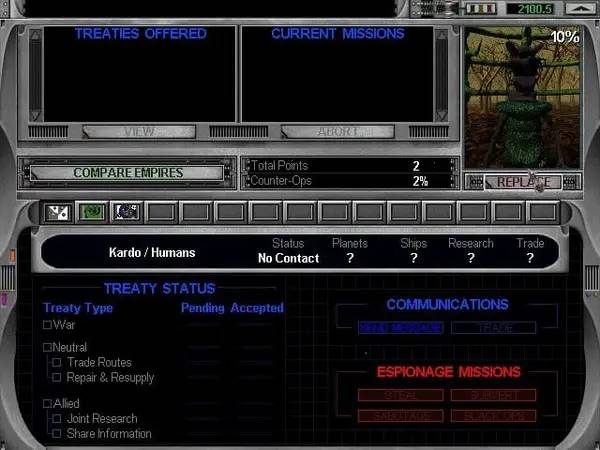
Task: Open Send Message under Communications
Action: (x=400, y=328)
